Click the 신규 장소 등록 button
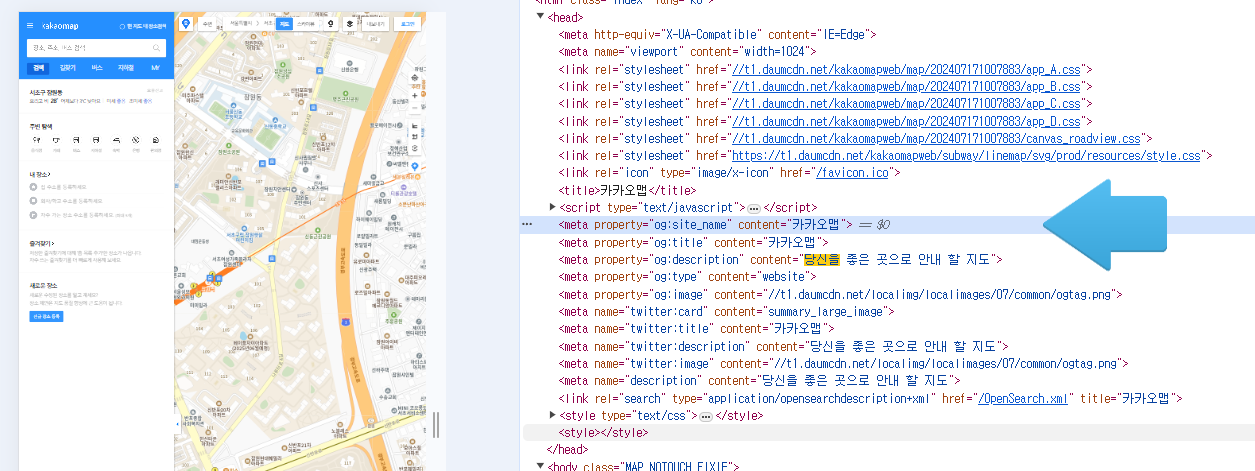 47,316
